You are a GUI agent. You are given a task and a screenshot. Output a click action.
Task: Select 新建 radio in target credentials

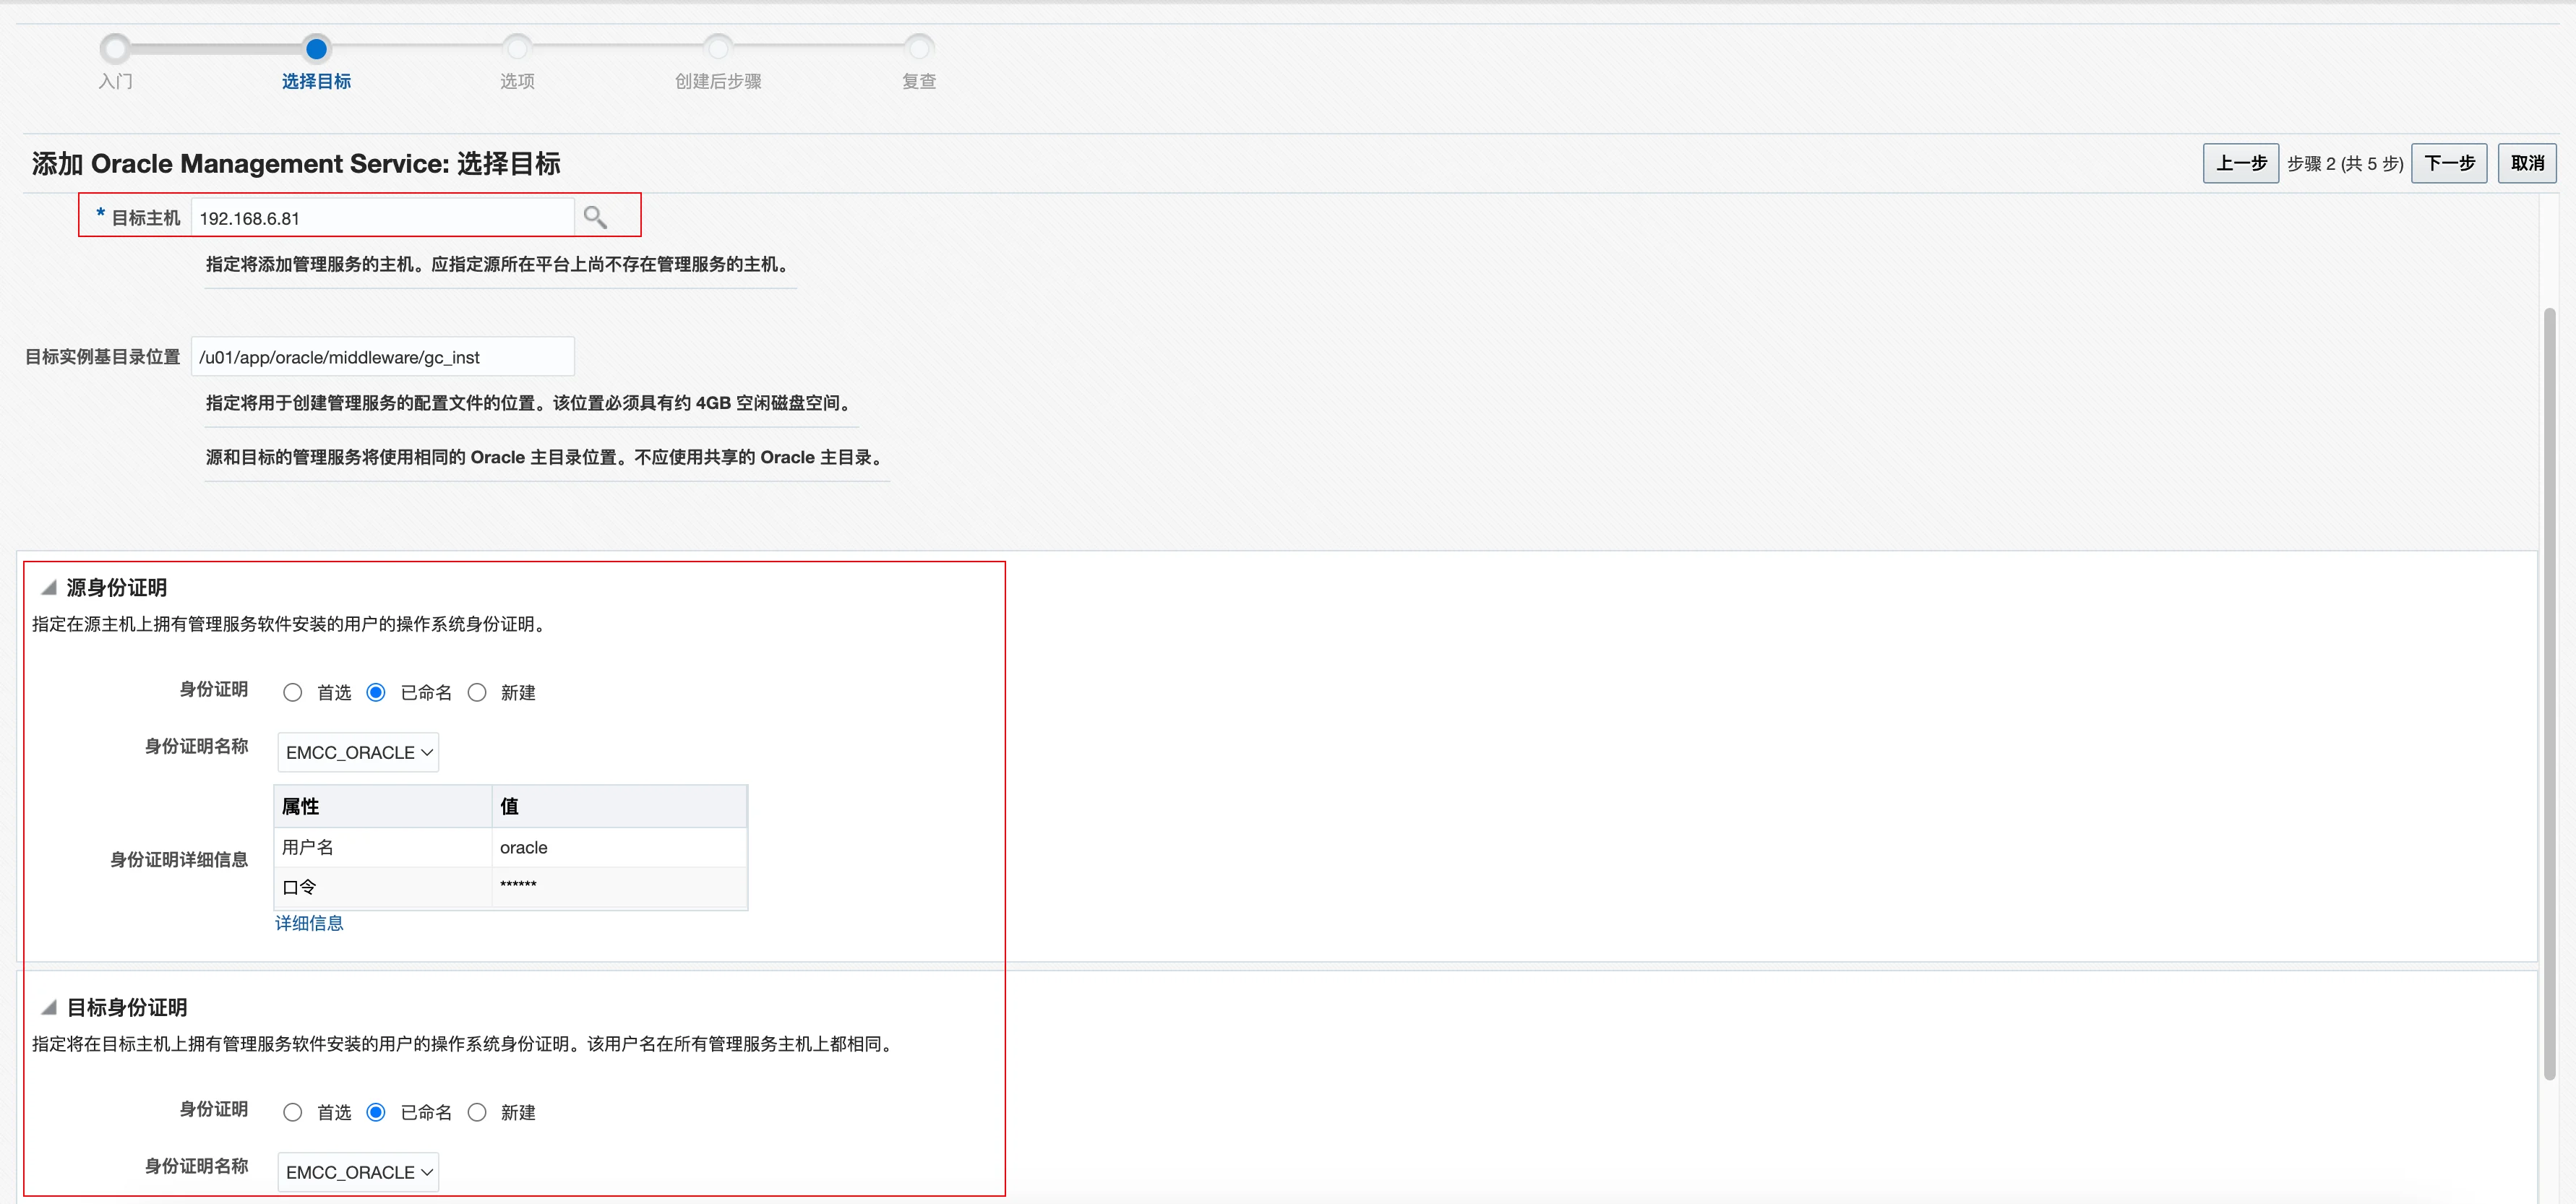pyautogui.click(x=477, y=1112)
